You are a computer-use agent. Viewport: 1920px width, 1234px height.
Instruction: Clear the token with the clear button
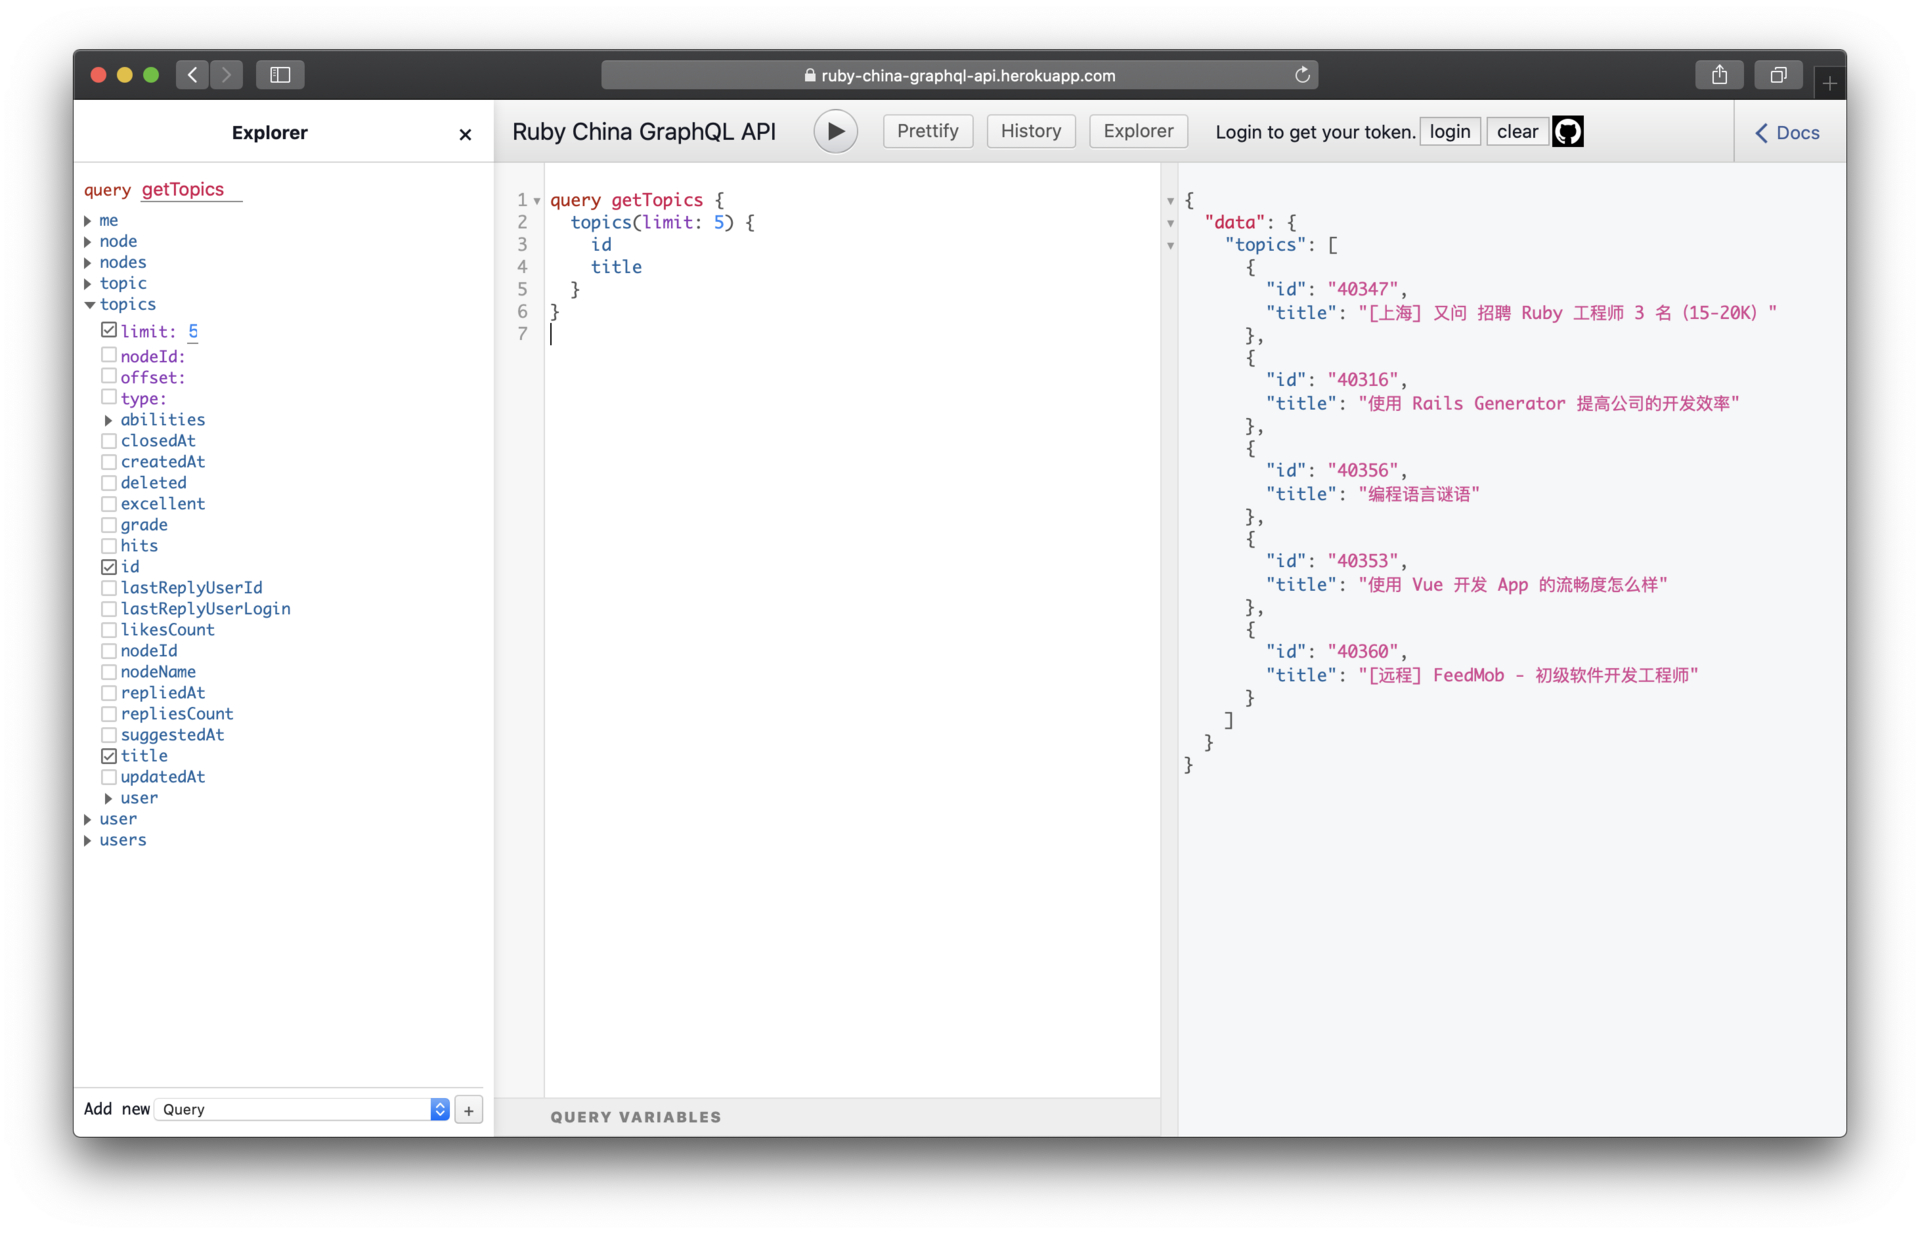(x=1517, y=131)
